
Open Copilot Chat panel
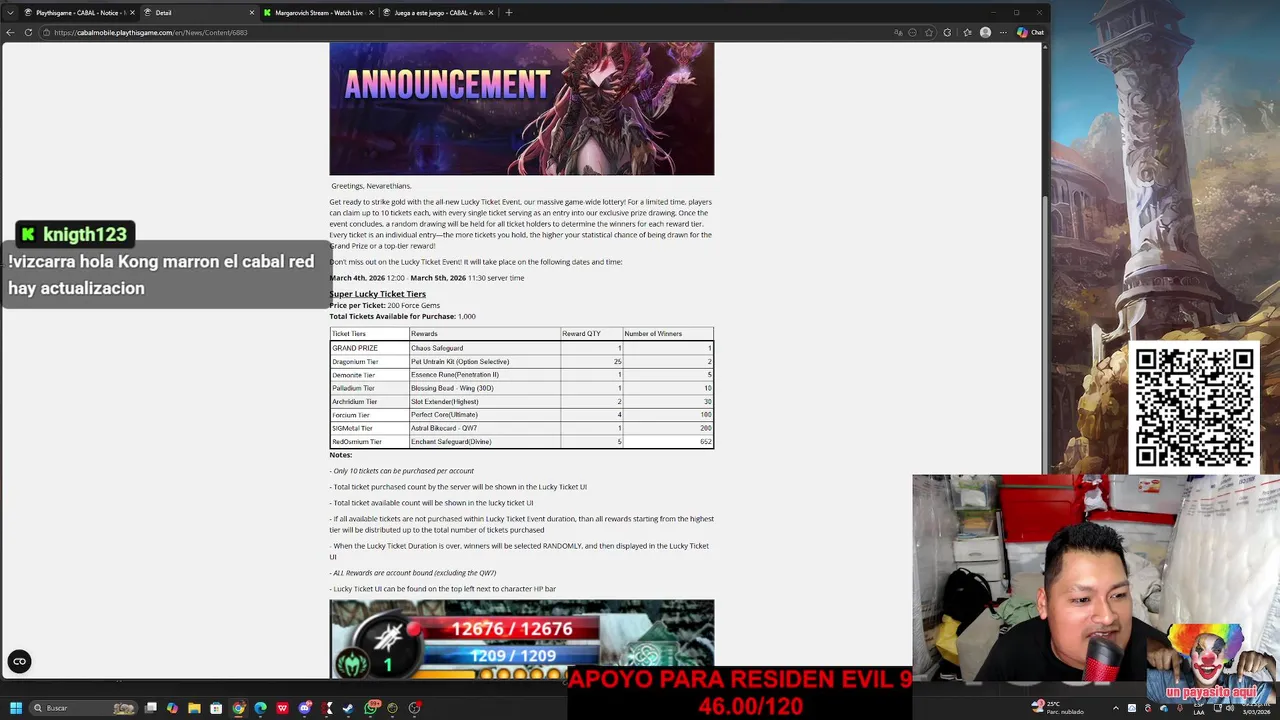[x=1030, y=32]
